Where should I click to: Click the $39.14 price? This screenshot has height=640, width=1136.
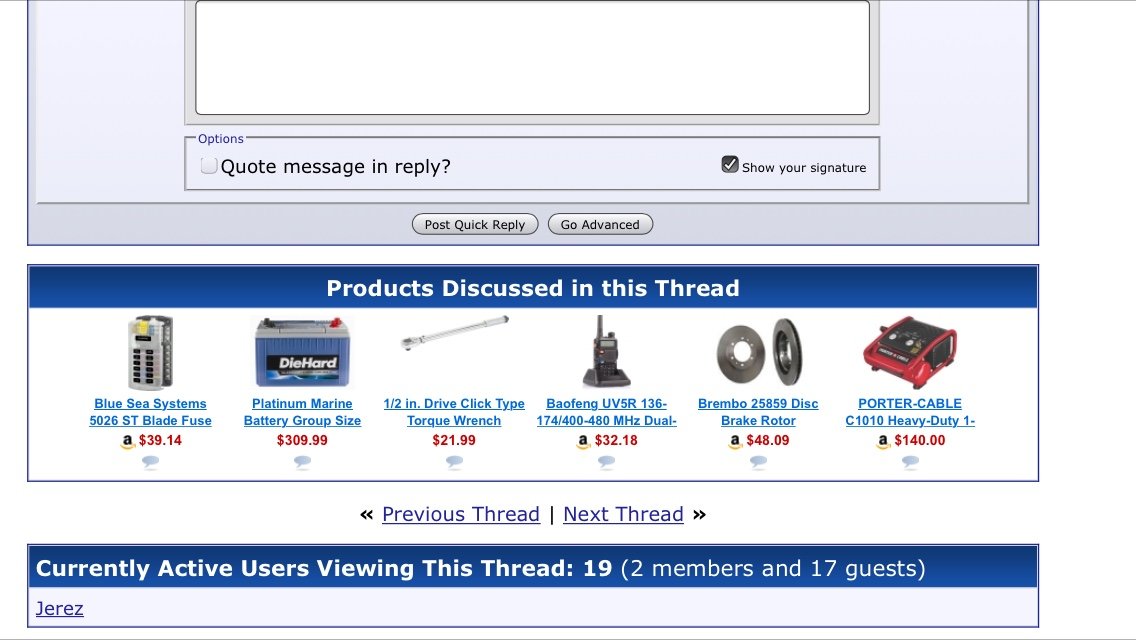(x=160, y=441)
